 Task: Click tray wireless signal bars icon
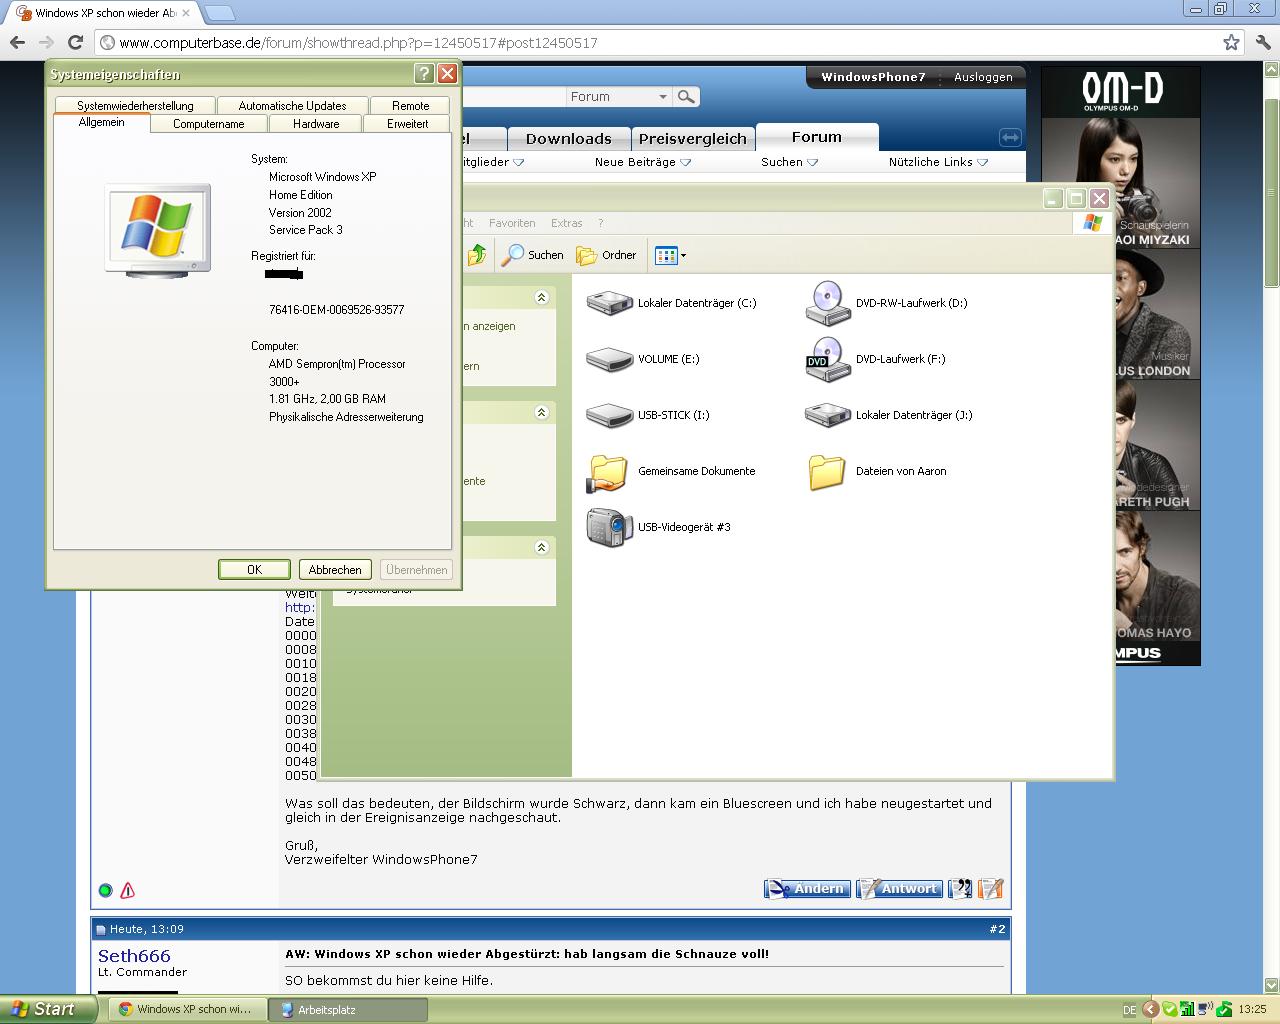1187,1009
